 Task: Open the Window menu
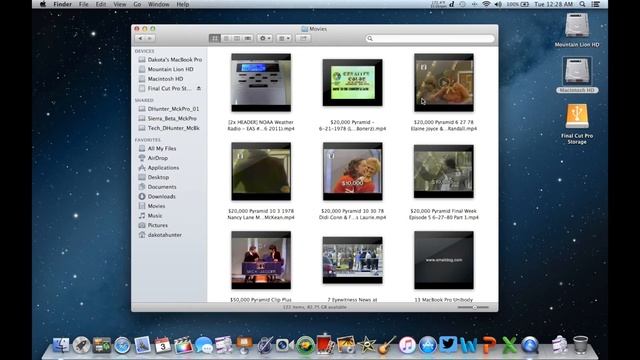tap(159, 4)
